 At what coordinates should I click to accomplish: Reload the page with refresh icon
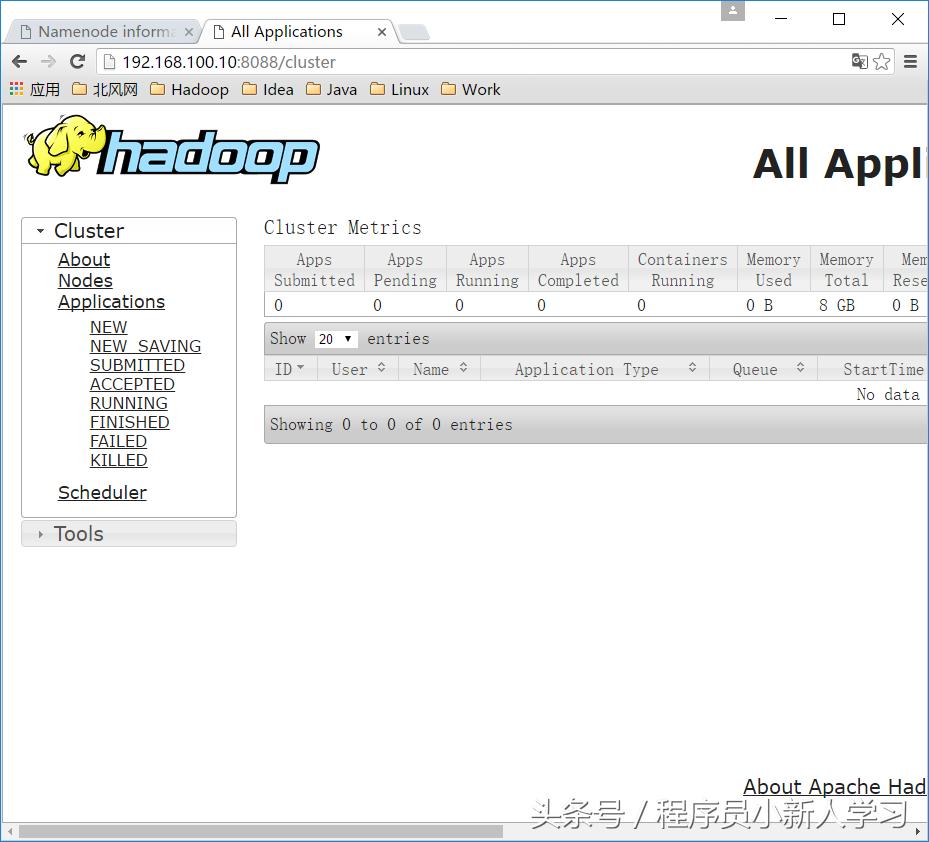click(78, 62)
